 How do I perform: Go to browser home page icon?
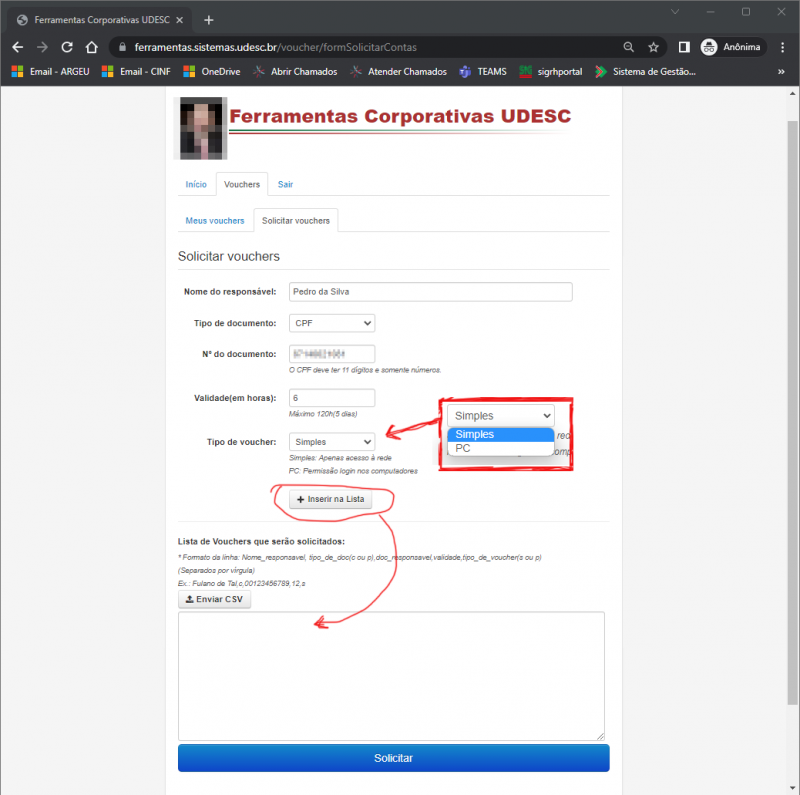[x=91, y=47]
